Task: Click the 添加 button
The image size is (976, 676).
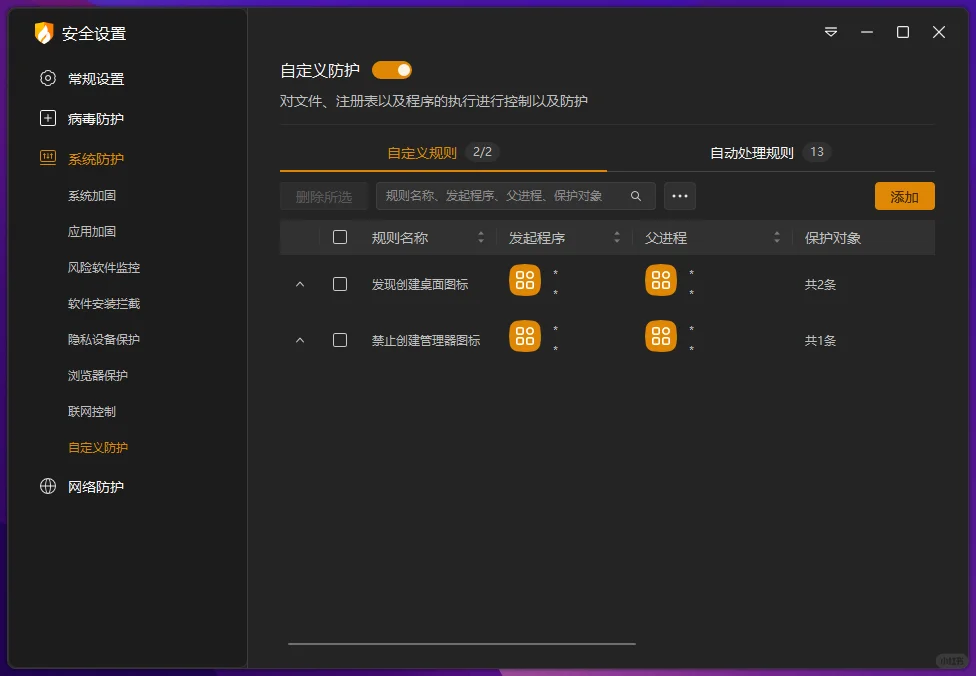Action: (x=904, y=196)
